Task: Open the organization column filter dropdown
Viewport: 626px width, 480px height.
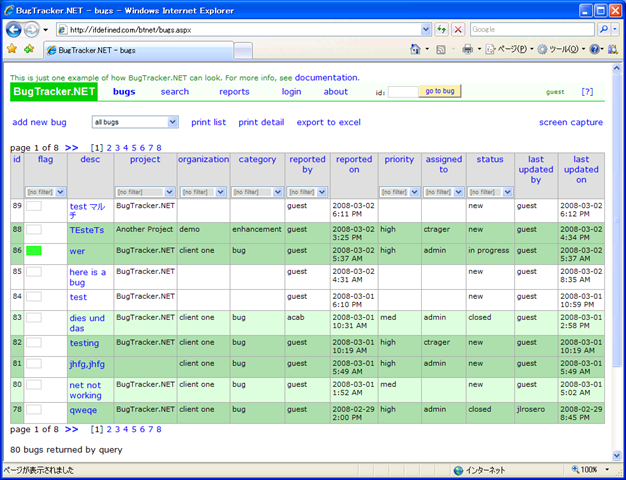Action: (203, 192)
